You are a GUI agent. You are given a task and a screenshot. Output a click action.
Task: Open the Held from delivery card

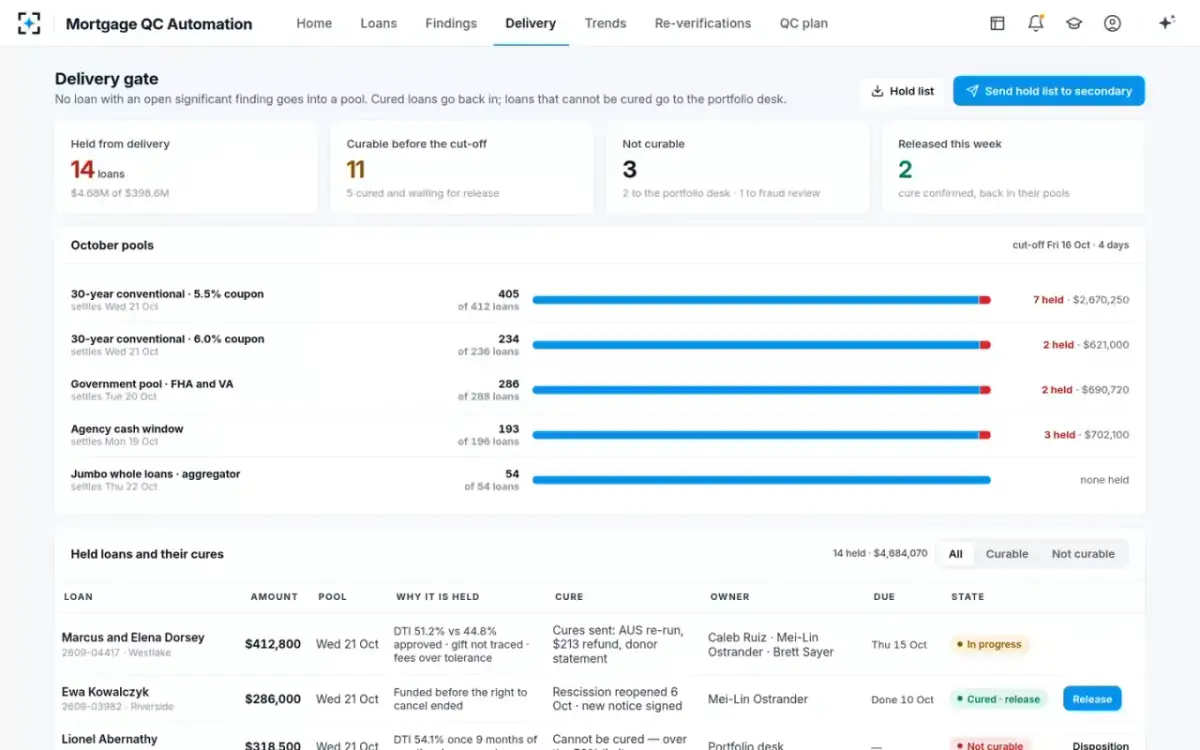(186, 168)
